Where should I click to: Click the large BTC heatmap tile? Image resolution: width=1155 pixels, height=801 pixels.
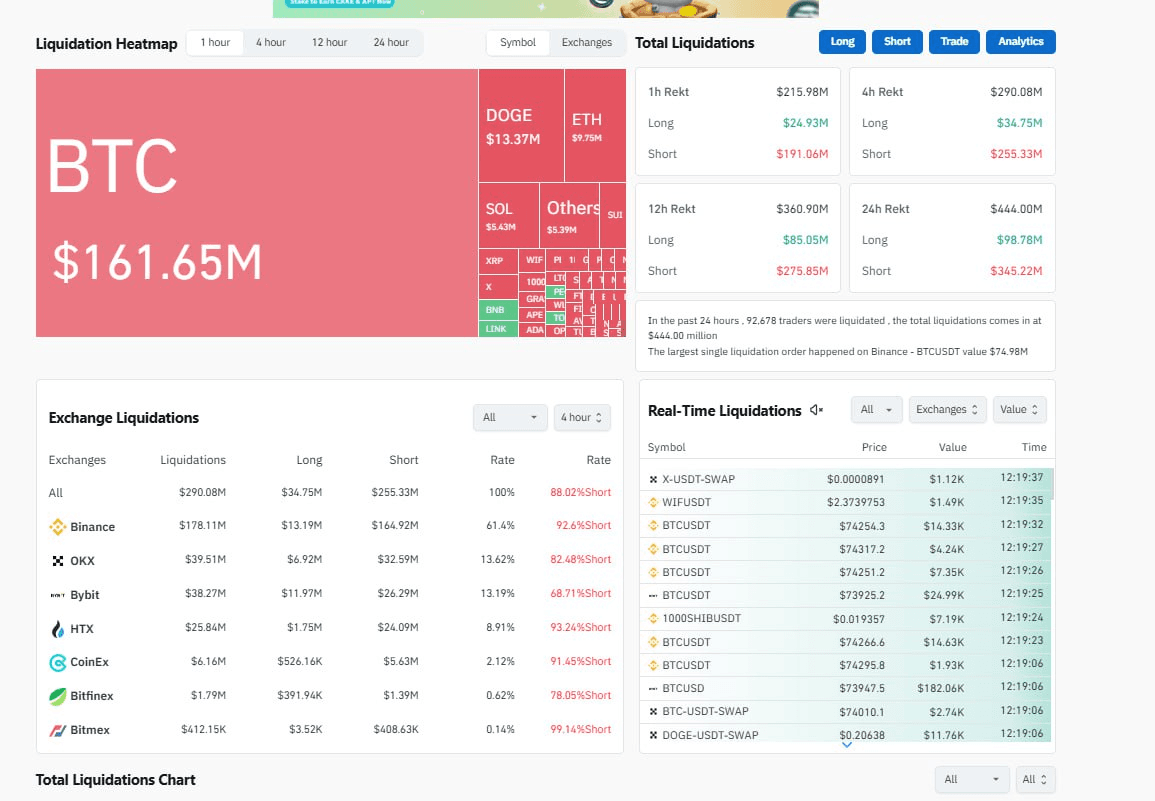[256, 203]
